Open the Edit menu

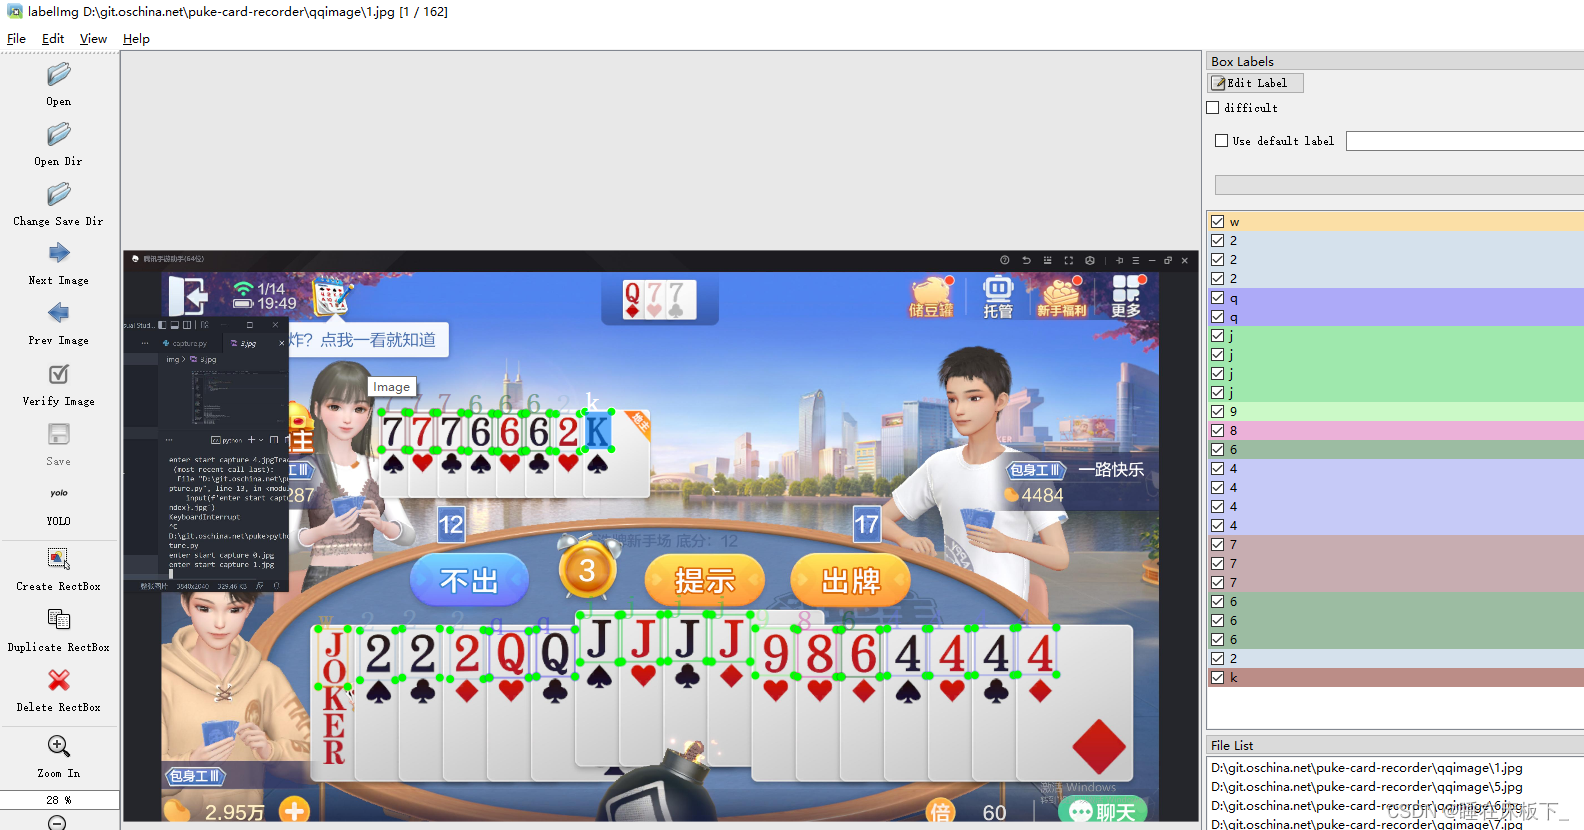pyautogui.click(x=53, y=39)
